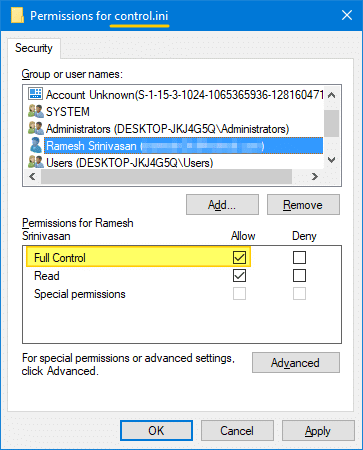Screen dimensions: 363x450
Task: Close the Permissions dialog
Action: point(347,15)
